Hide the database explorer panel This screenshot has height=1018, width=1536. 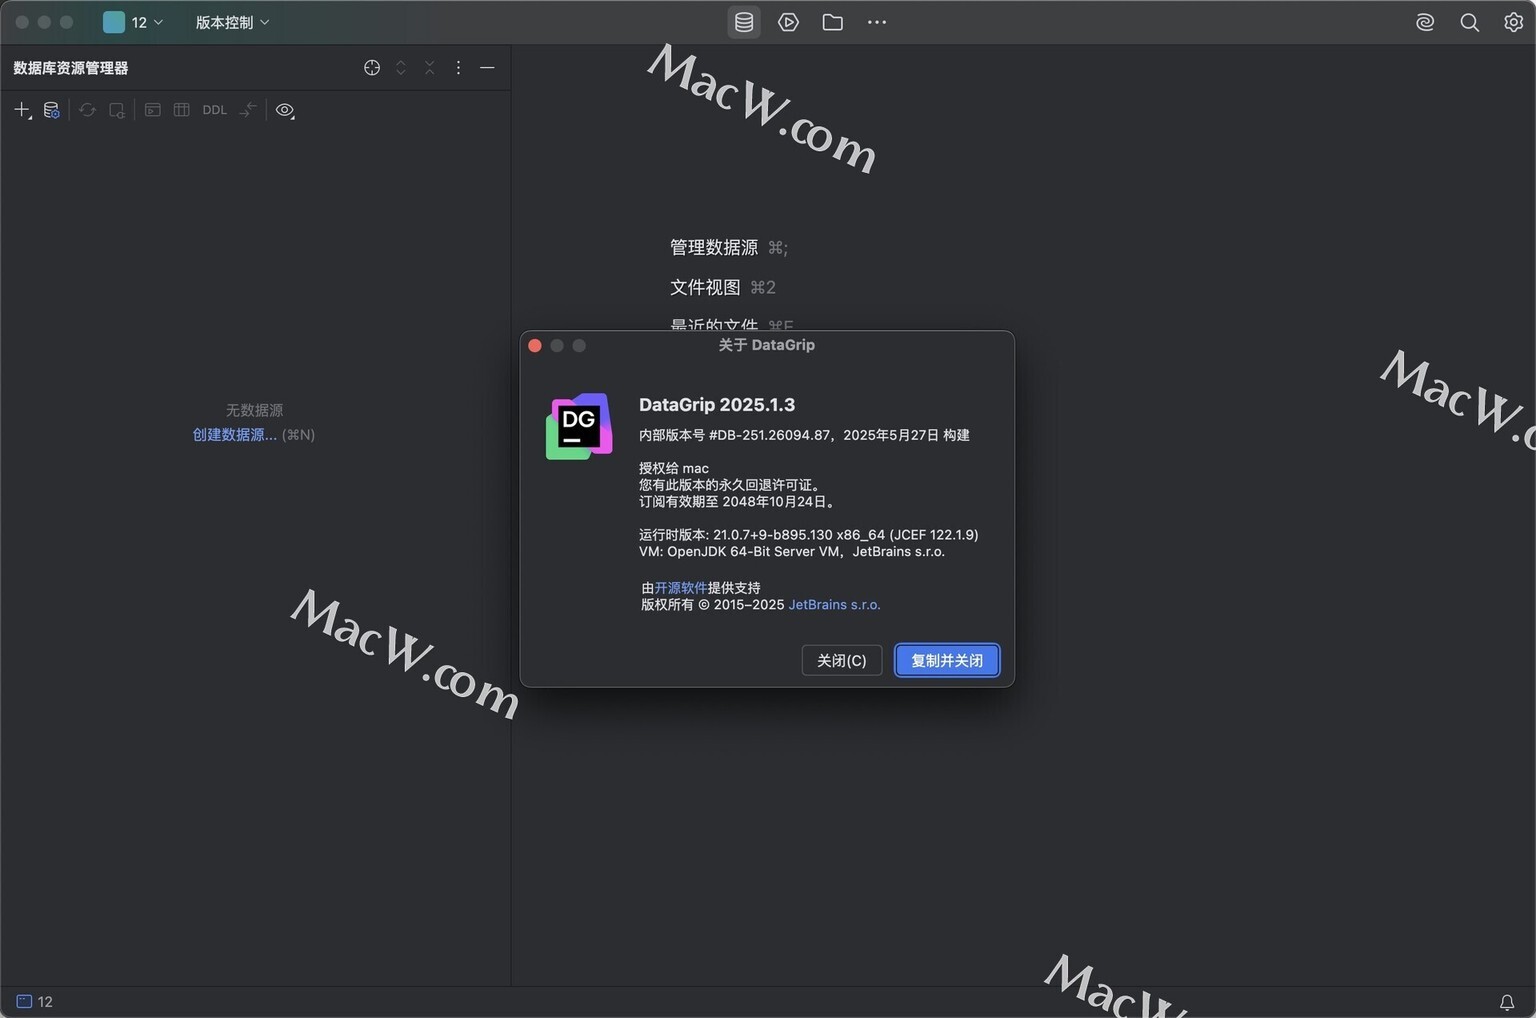pos(487,67)
